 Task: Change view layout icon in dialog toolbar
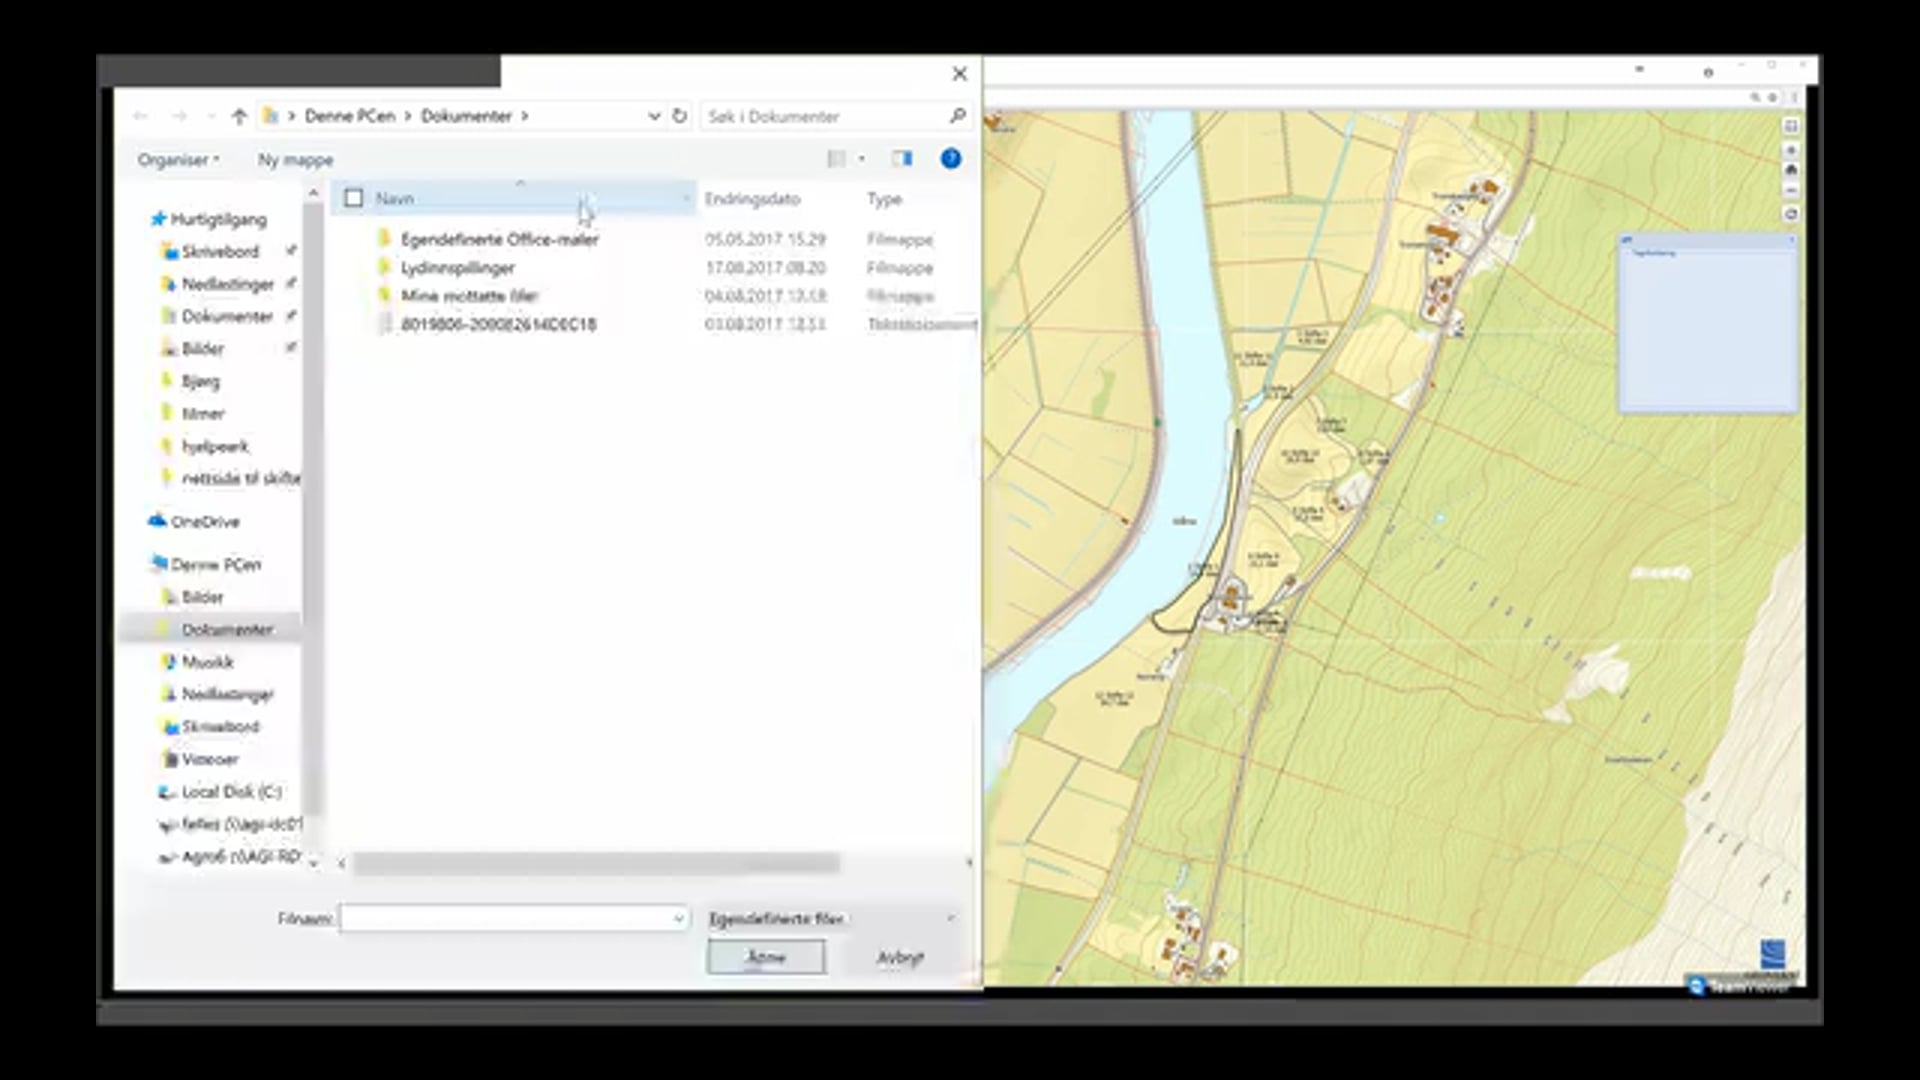coord(836,159)
